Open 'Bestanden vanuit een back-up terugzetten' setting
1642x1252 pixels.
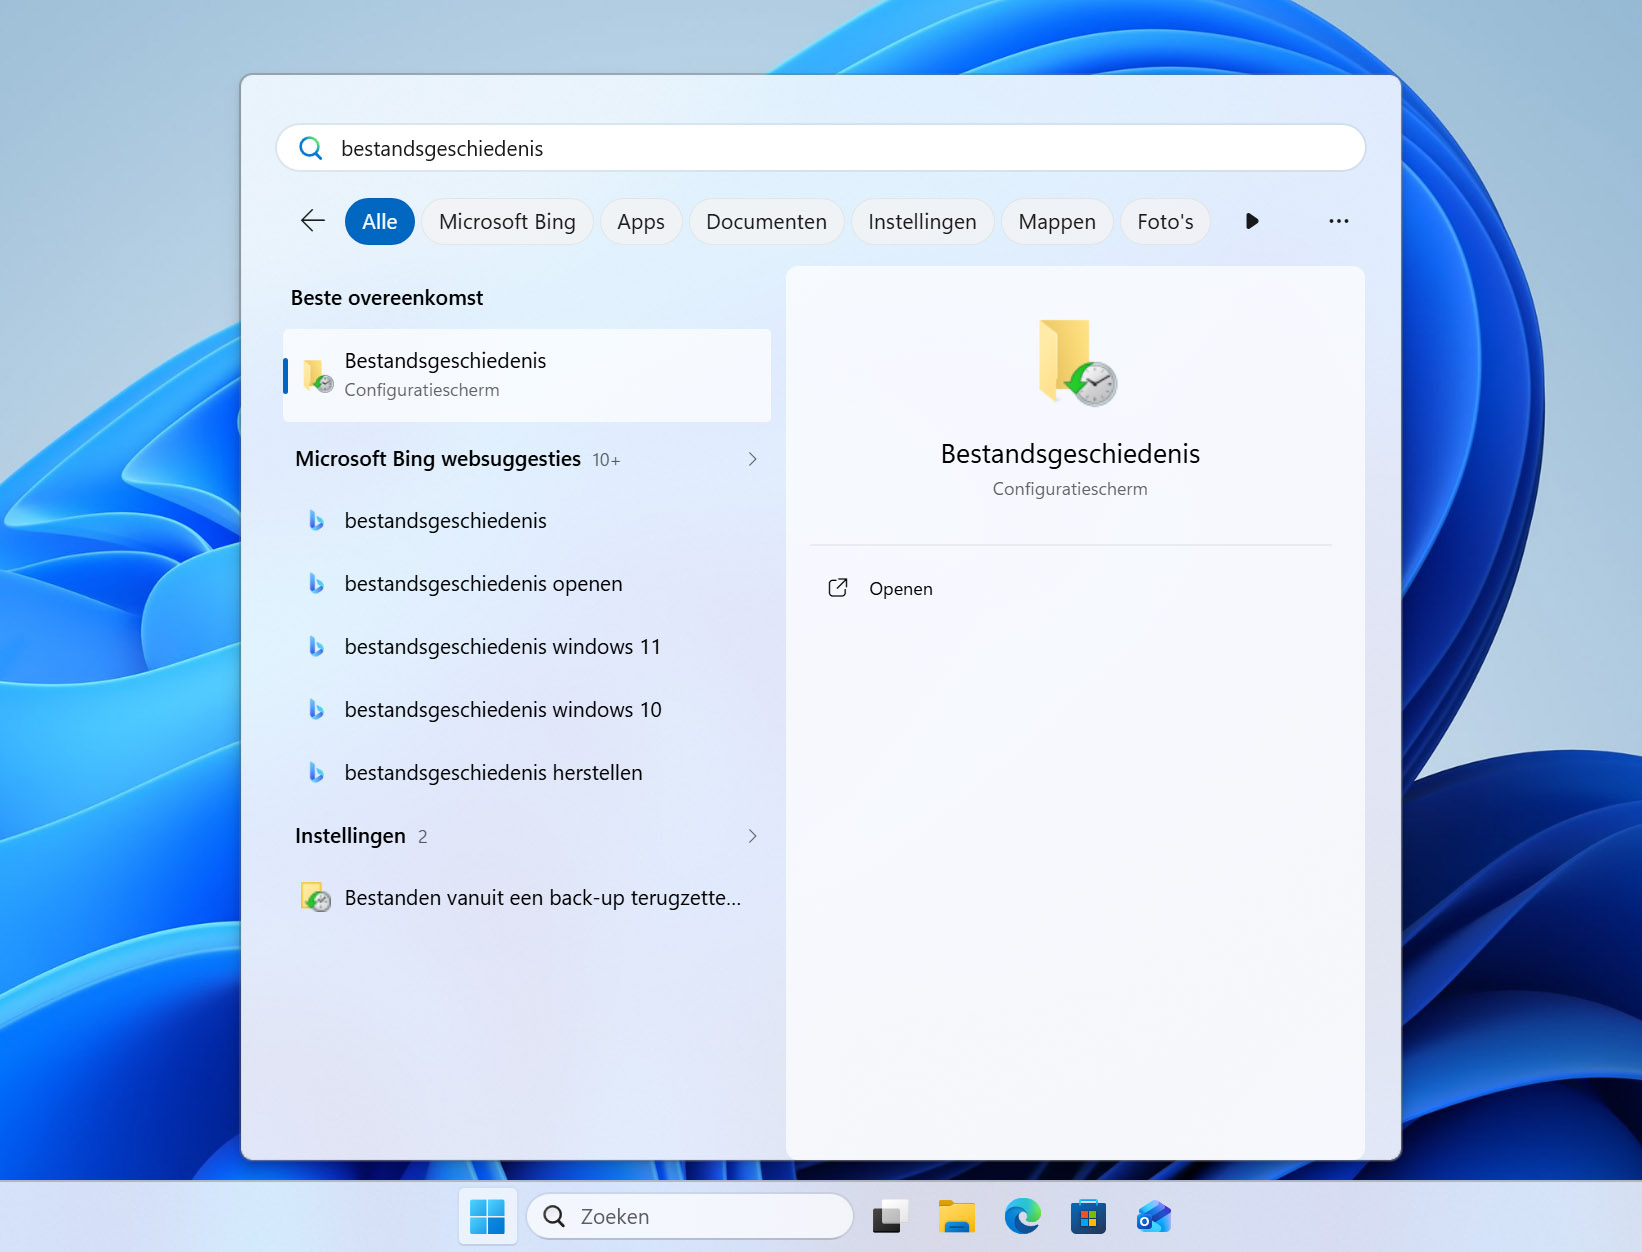click(x=527, y=898)
